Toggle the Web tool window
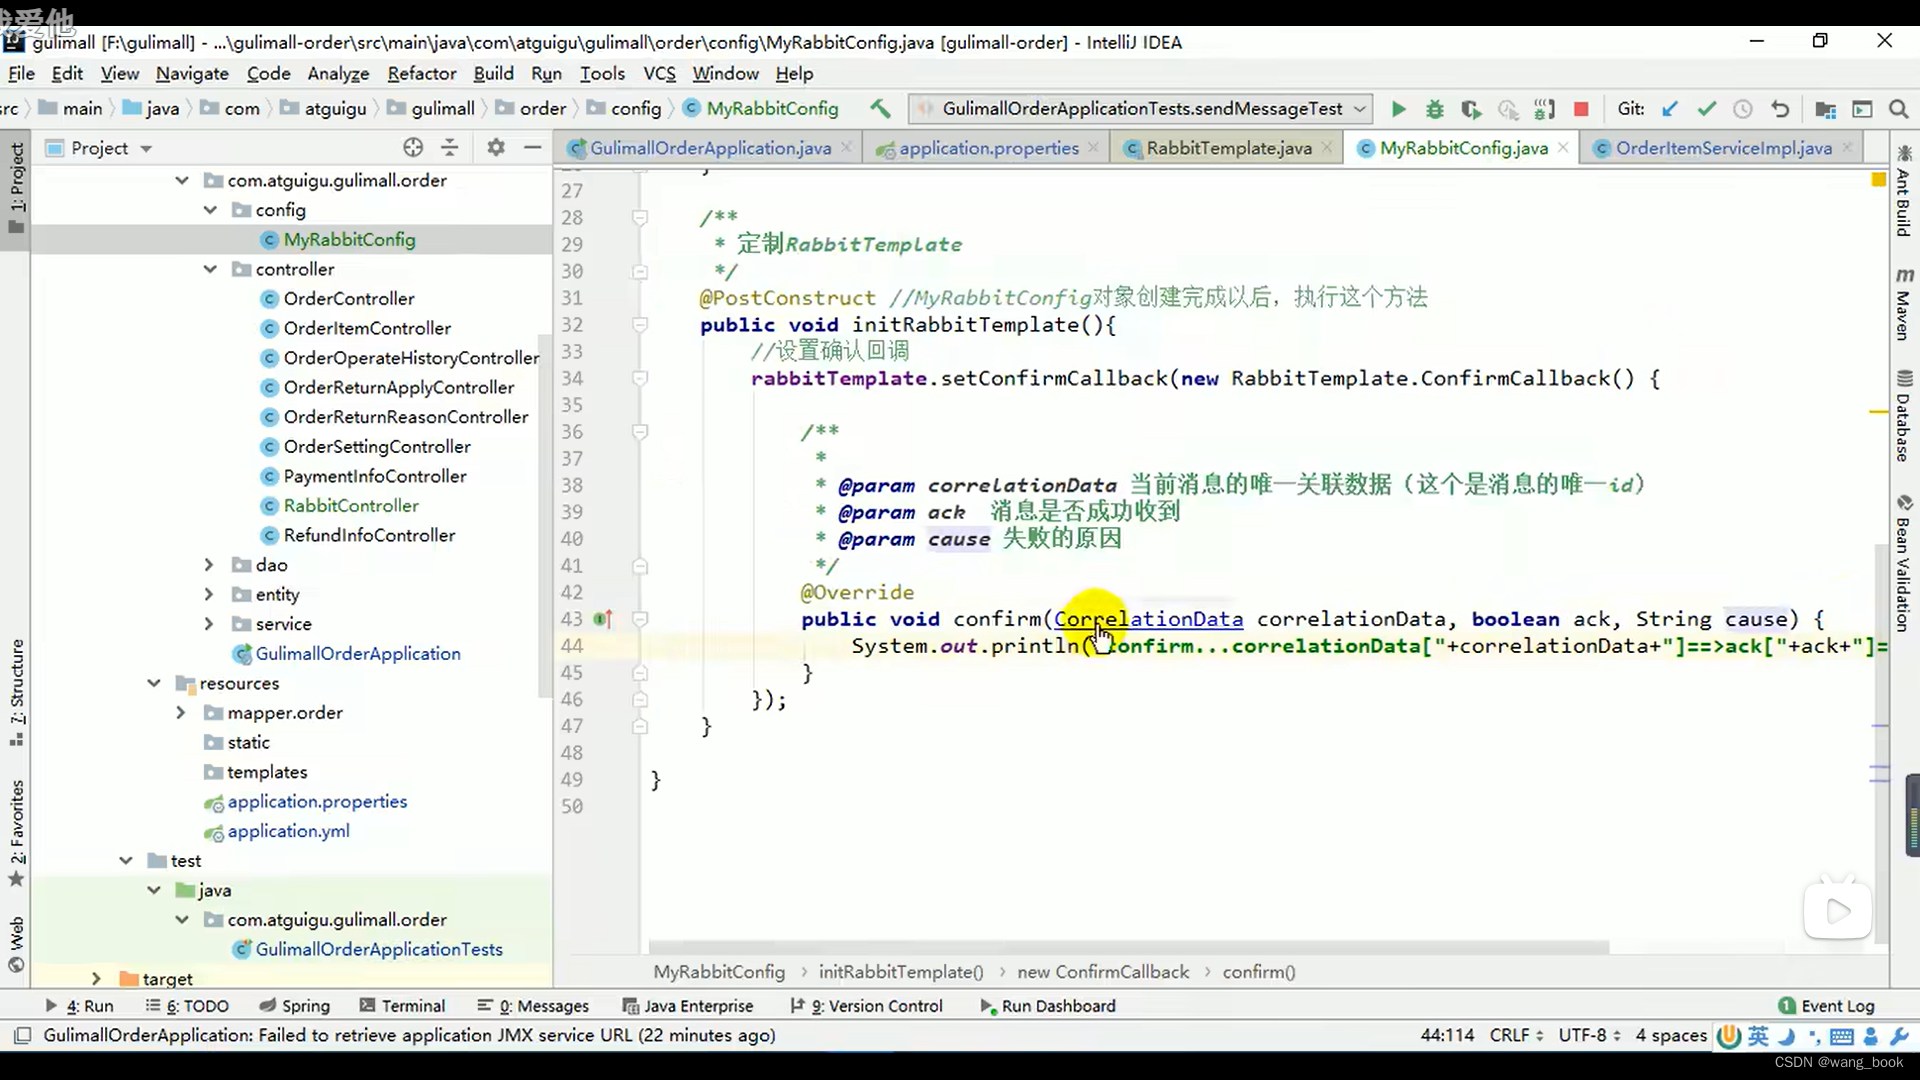This screenshot has width=1920, height=1080. (x=16, y=943)
